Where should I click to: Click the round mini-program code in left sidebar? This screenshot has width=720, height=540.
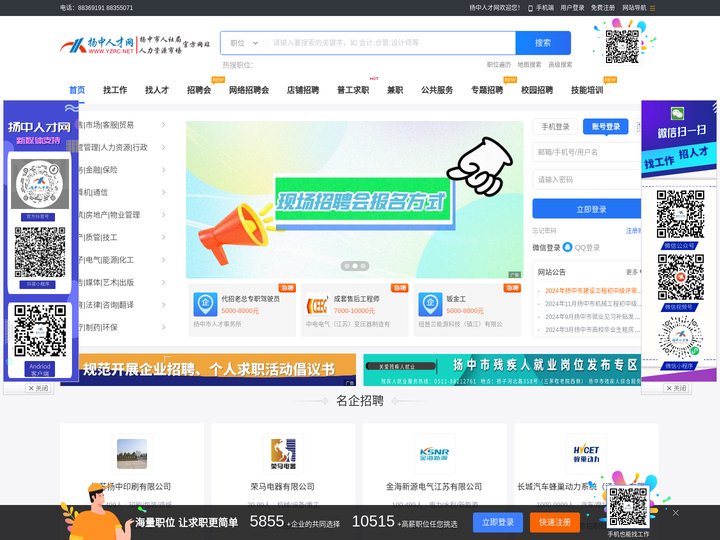[40, 184]
